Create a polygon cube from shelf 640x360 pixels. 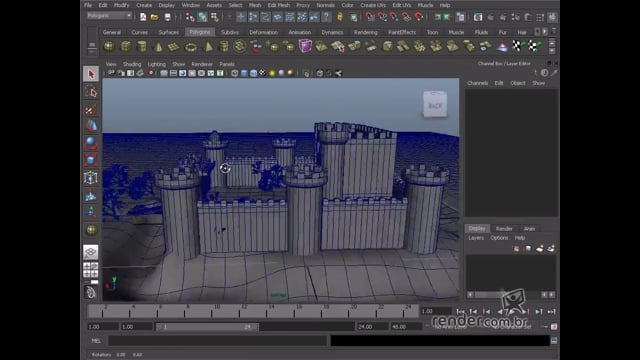pyautogui.click(x=125, y=47)
